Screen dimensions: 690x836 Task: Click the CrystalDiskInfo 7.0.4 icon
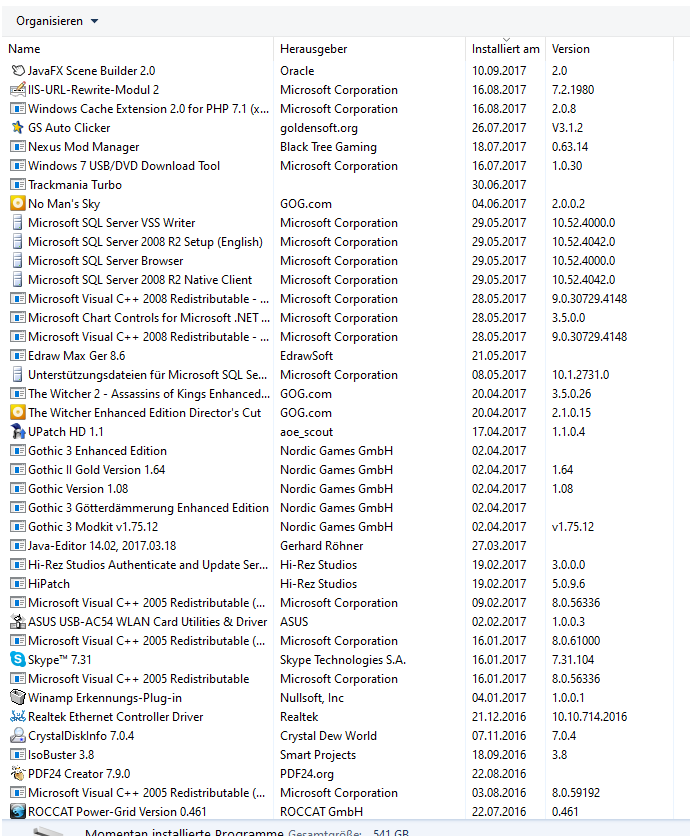point(18,736)
